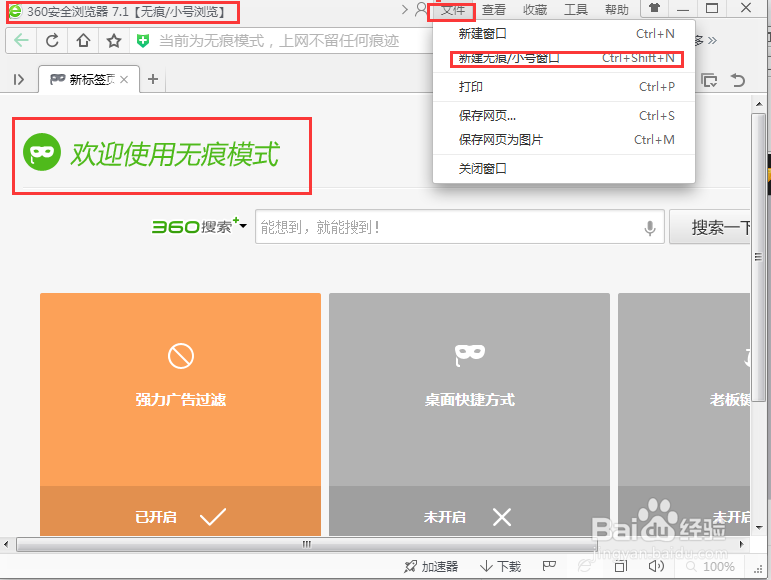Click the address bar field
The image size is (771, 580).
pyautogui.click(x=279, y=41)
